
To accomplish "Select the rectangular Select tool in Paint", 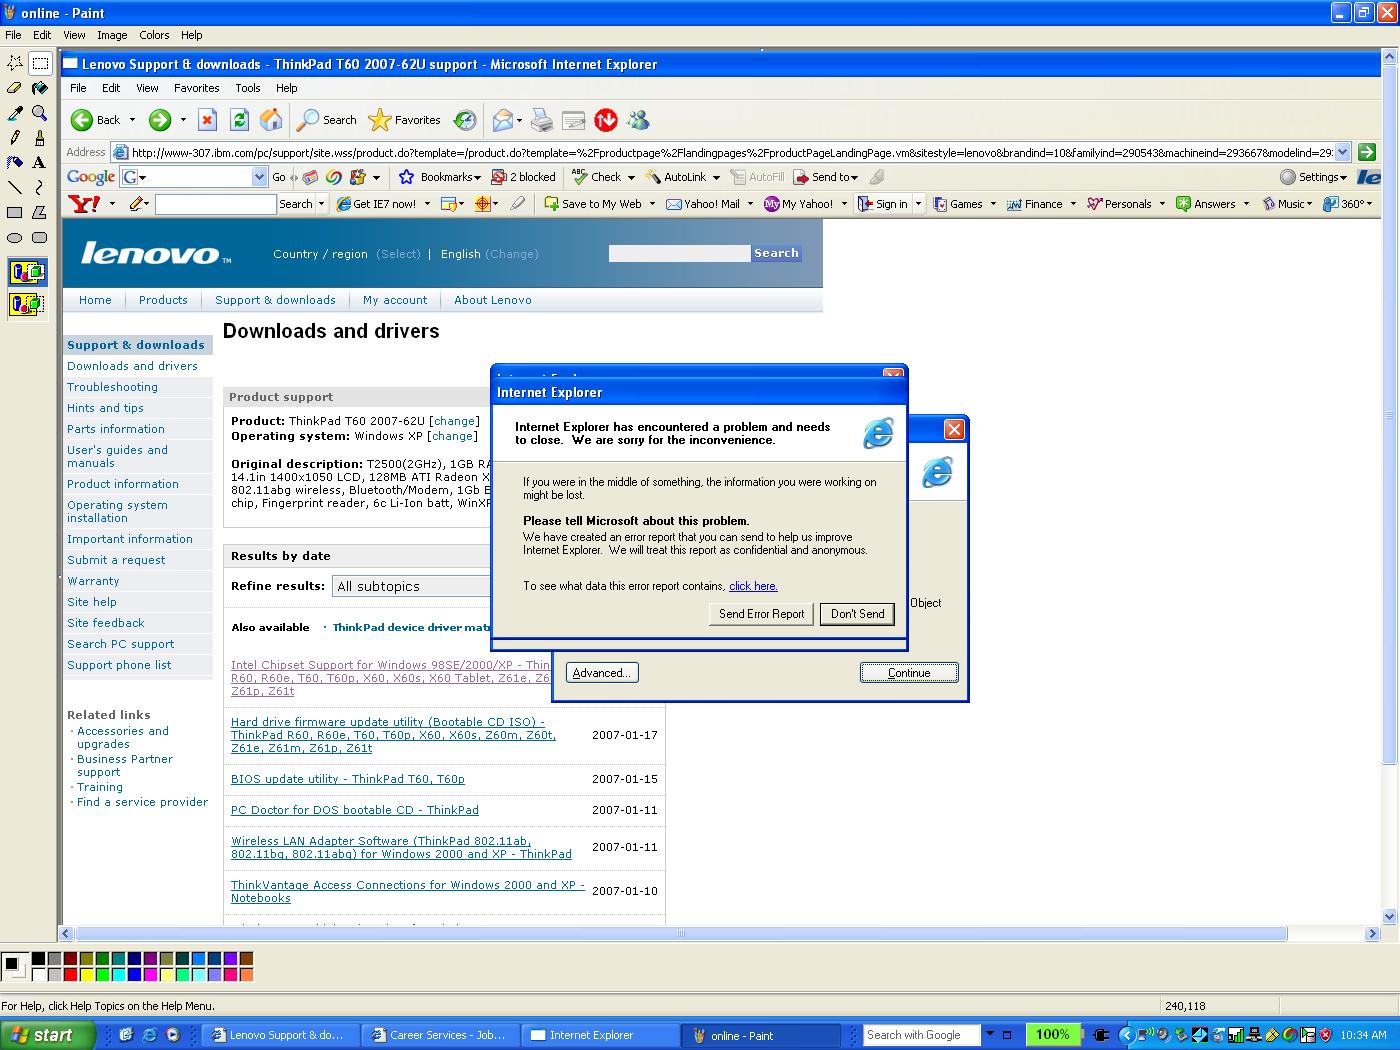I will point(40,63).
